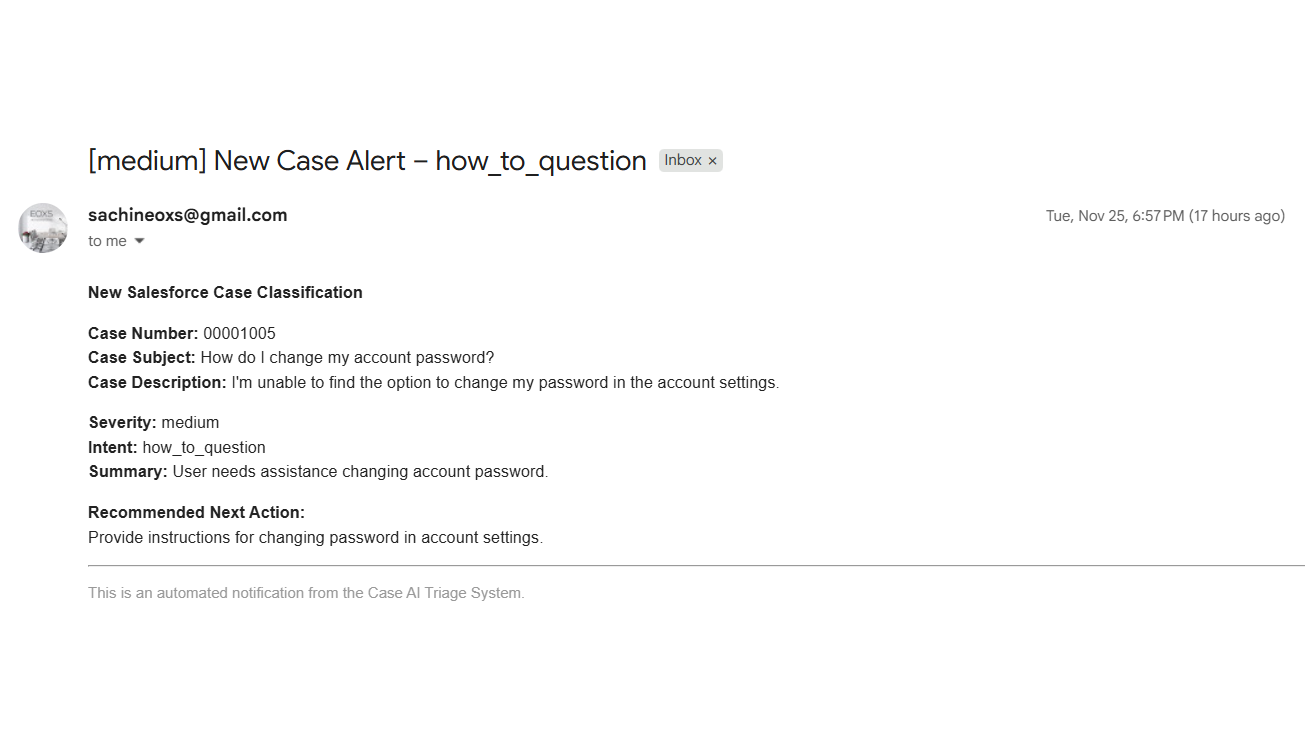Click the recommended action instructions sentence
1305x734 pixels.
(315, 537)
